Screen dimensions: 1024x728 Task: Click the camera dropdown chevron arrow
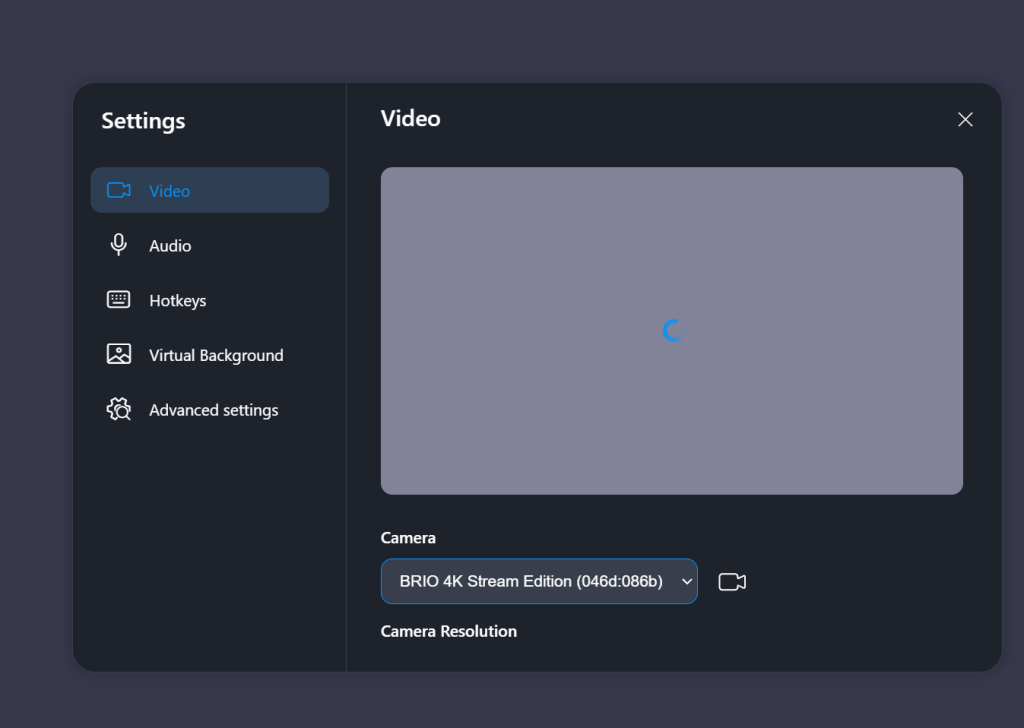[x=686, y=582]
